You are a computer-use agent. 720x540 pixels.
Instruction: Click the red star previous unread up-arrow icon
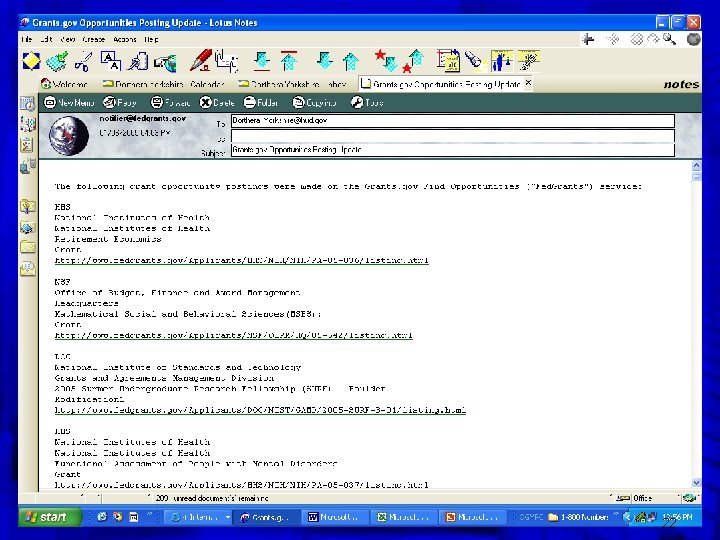pyautogui.click(x=413, y=61)
